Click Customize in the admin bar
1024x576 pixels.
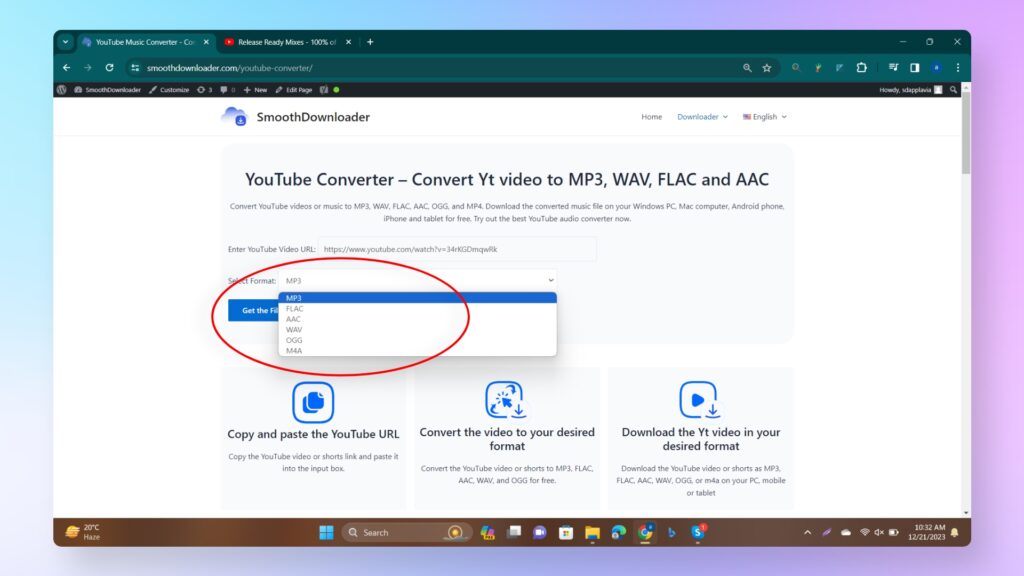[169, 90]
